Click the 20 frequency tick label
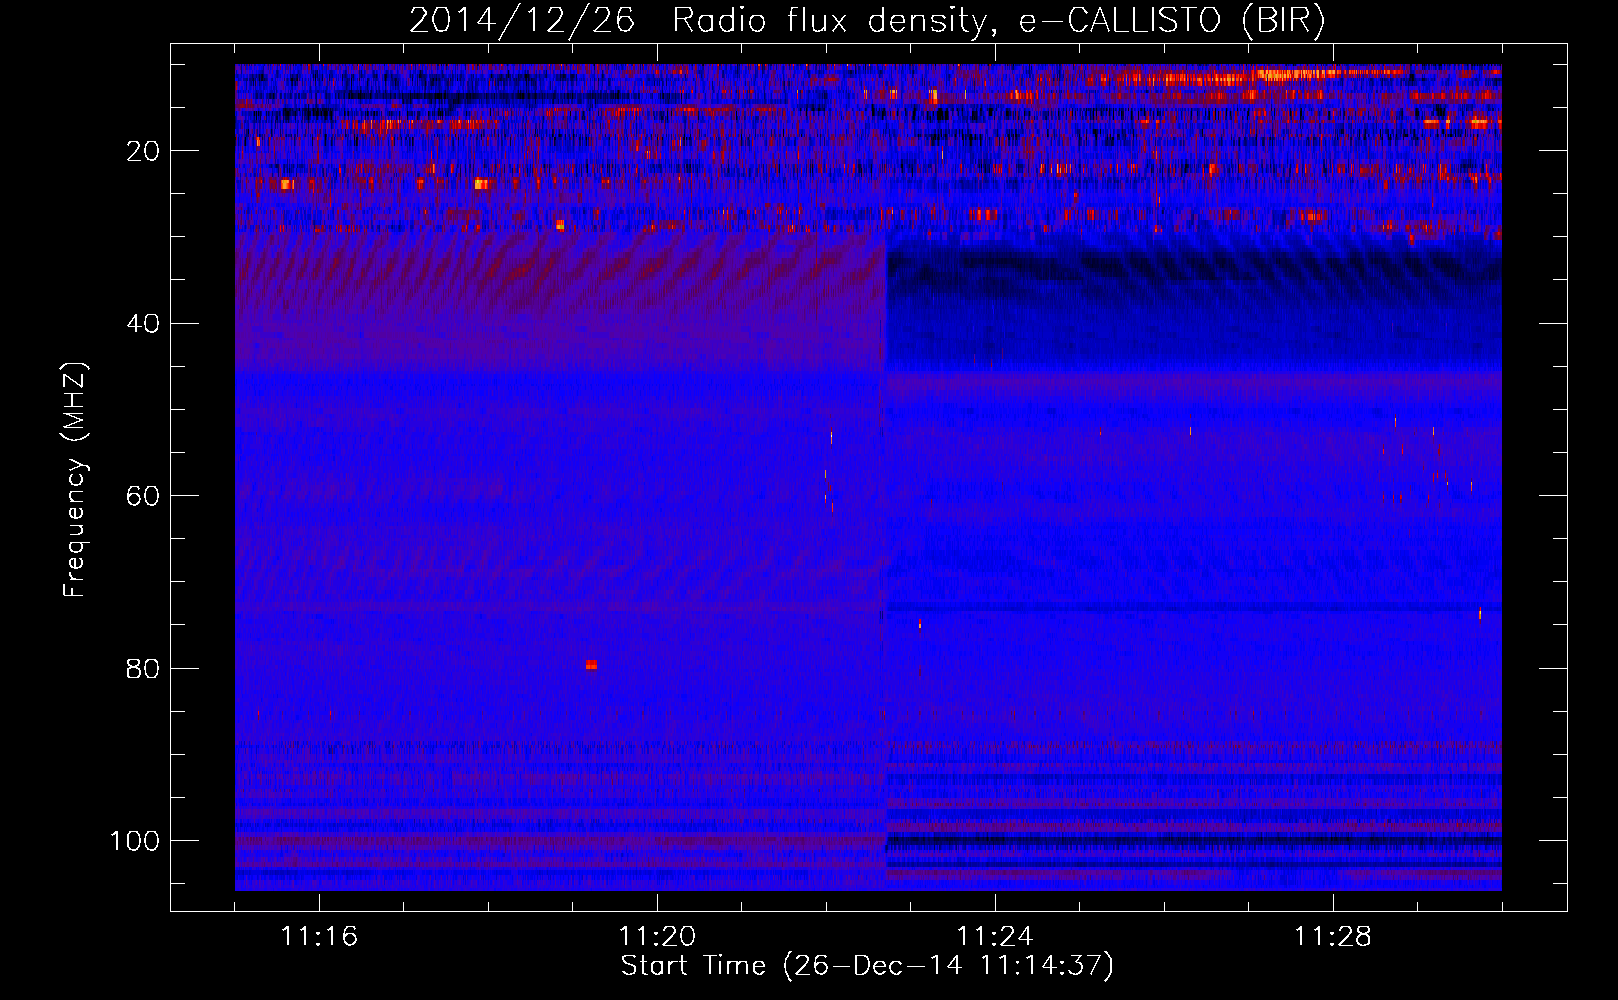This screenshot has height=1000, width=1618. [143, 151]
